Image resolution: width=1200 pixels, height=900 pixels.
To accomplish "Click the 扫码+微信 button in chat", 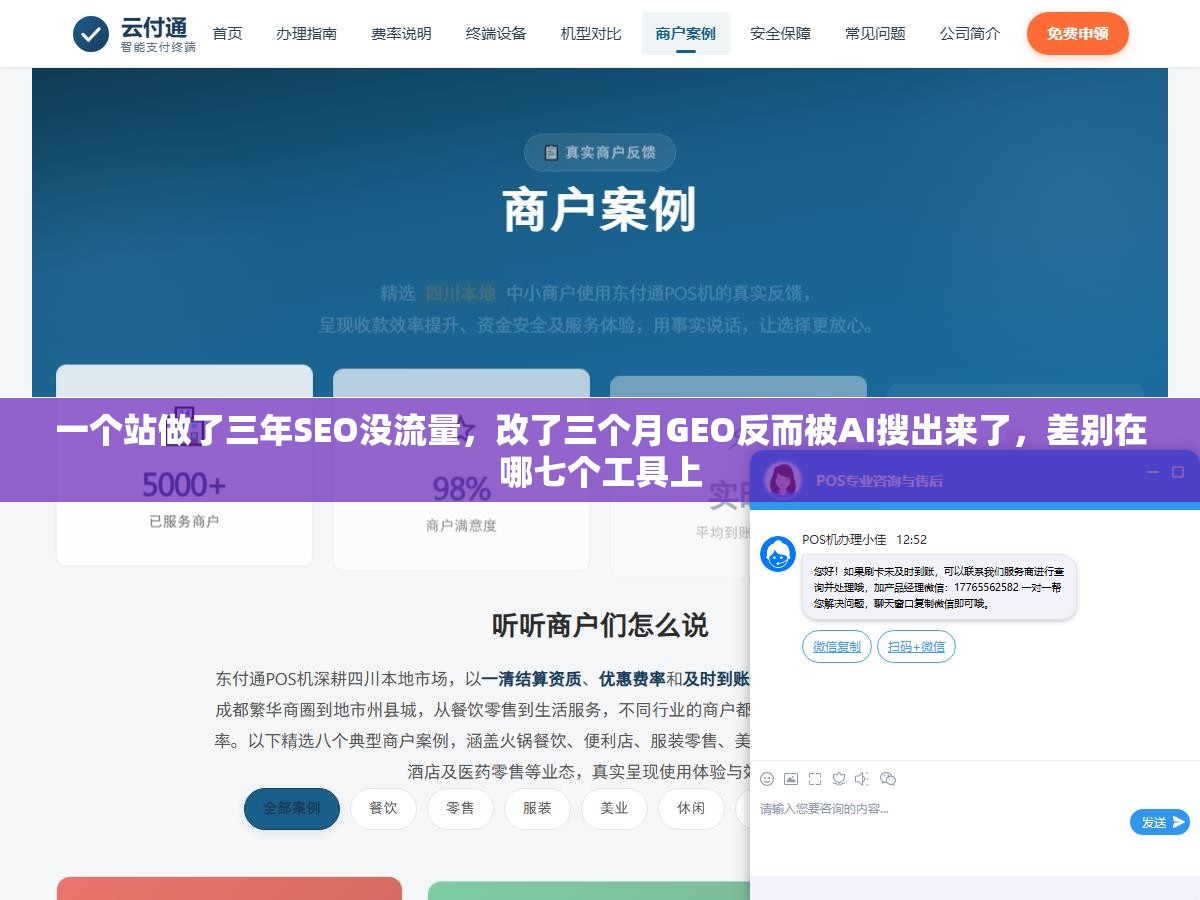I will (916, 647).
